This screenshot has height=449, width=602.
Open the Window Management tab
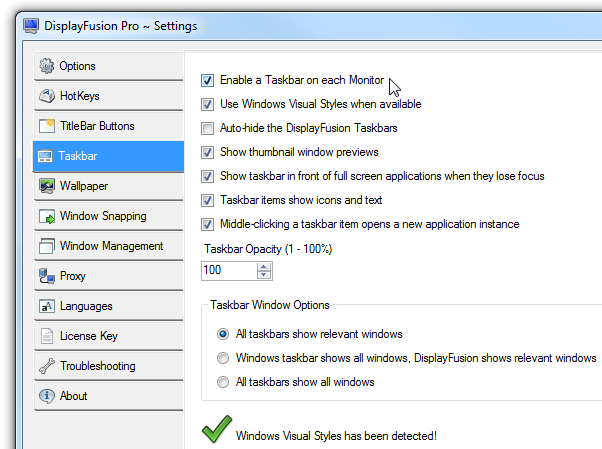pos(109,246)
